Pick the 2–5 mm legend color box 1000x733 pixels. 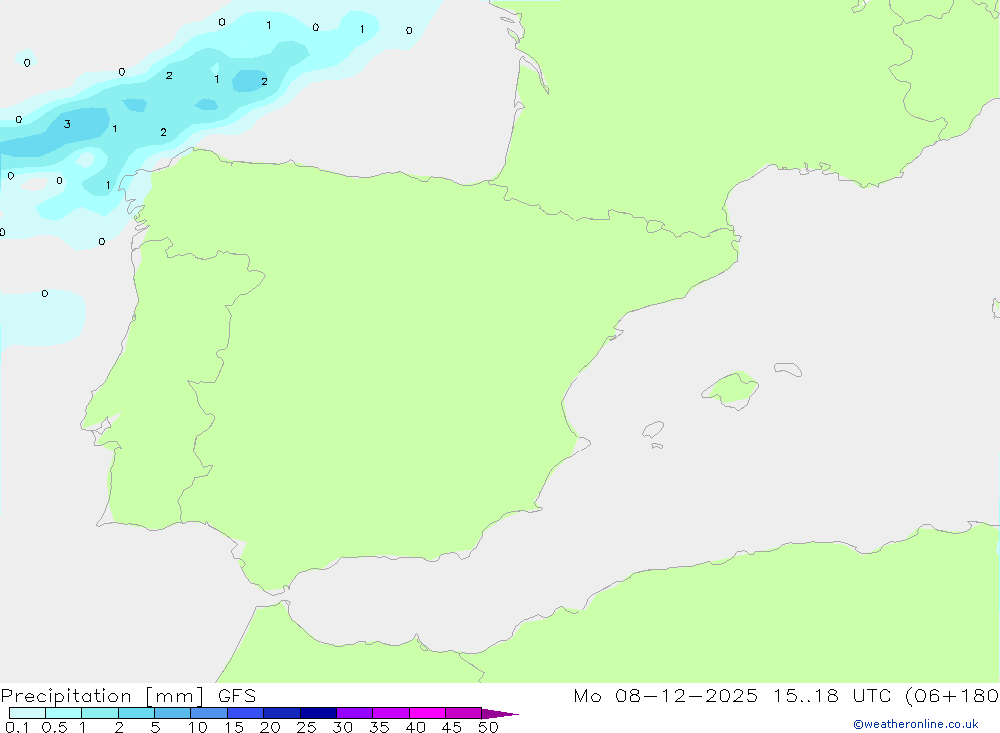[x=136, y=713]
